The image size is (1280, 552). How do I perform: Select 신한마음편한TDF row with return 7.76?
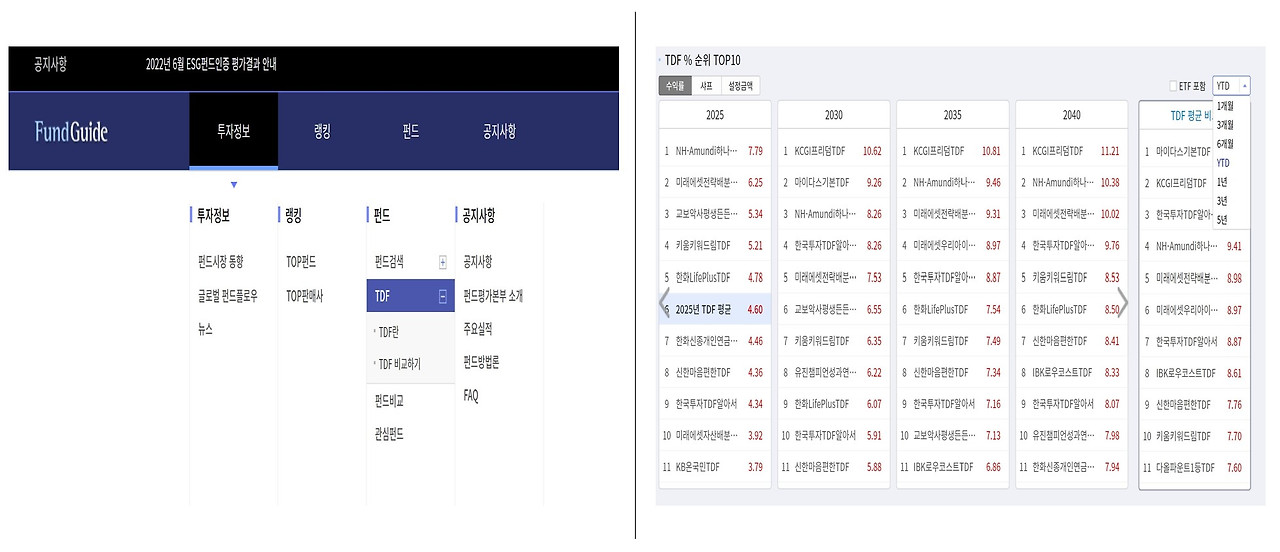tap(1195, 404)
